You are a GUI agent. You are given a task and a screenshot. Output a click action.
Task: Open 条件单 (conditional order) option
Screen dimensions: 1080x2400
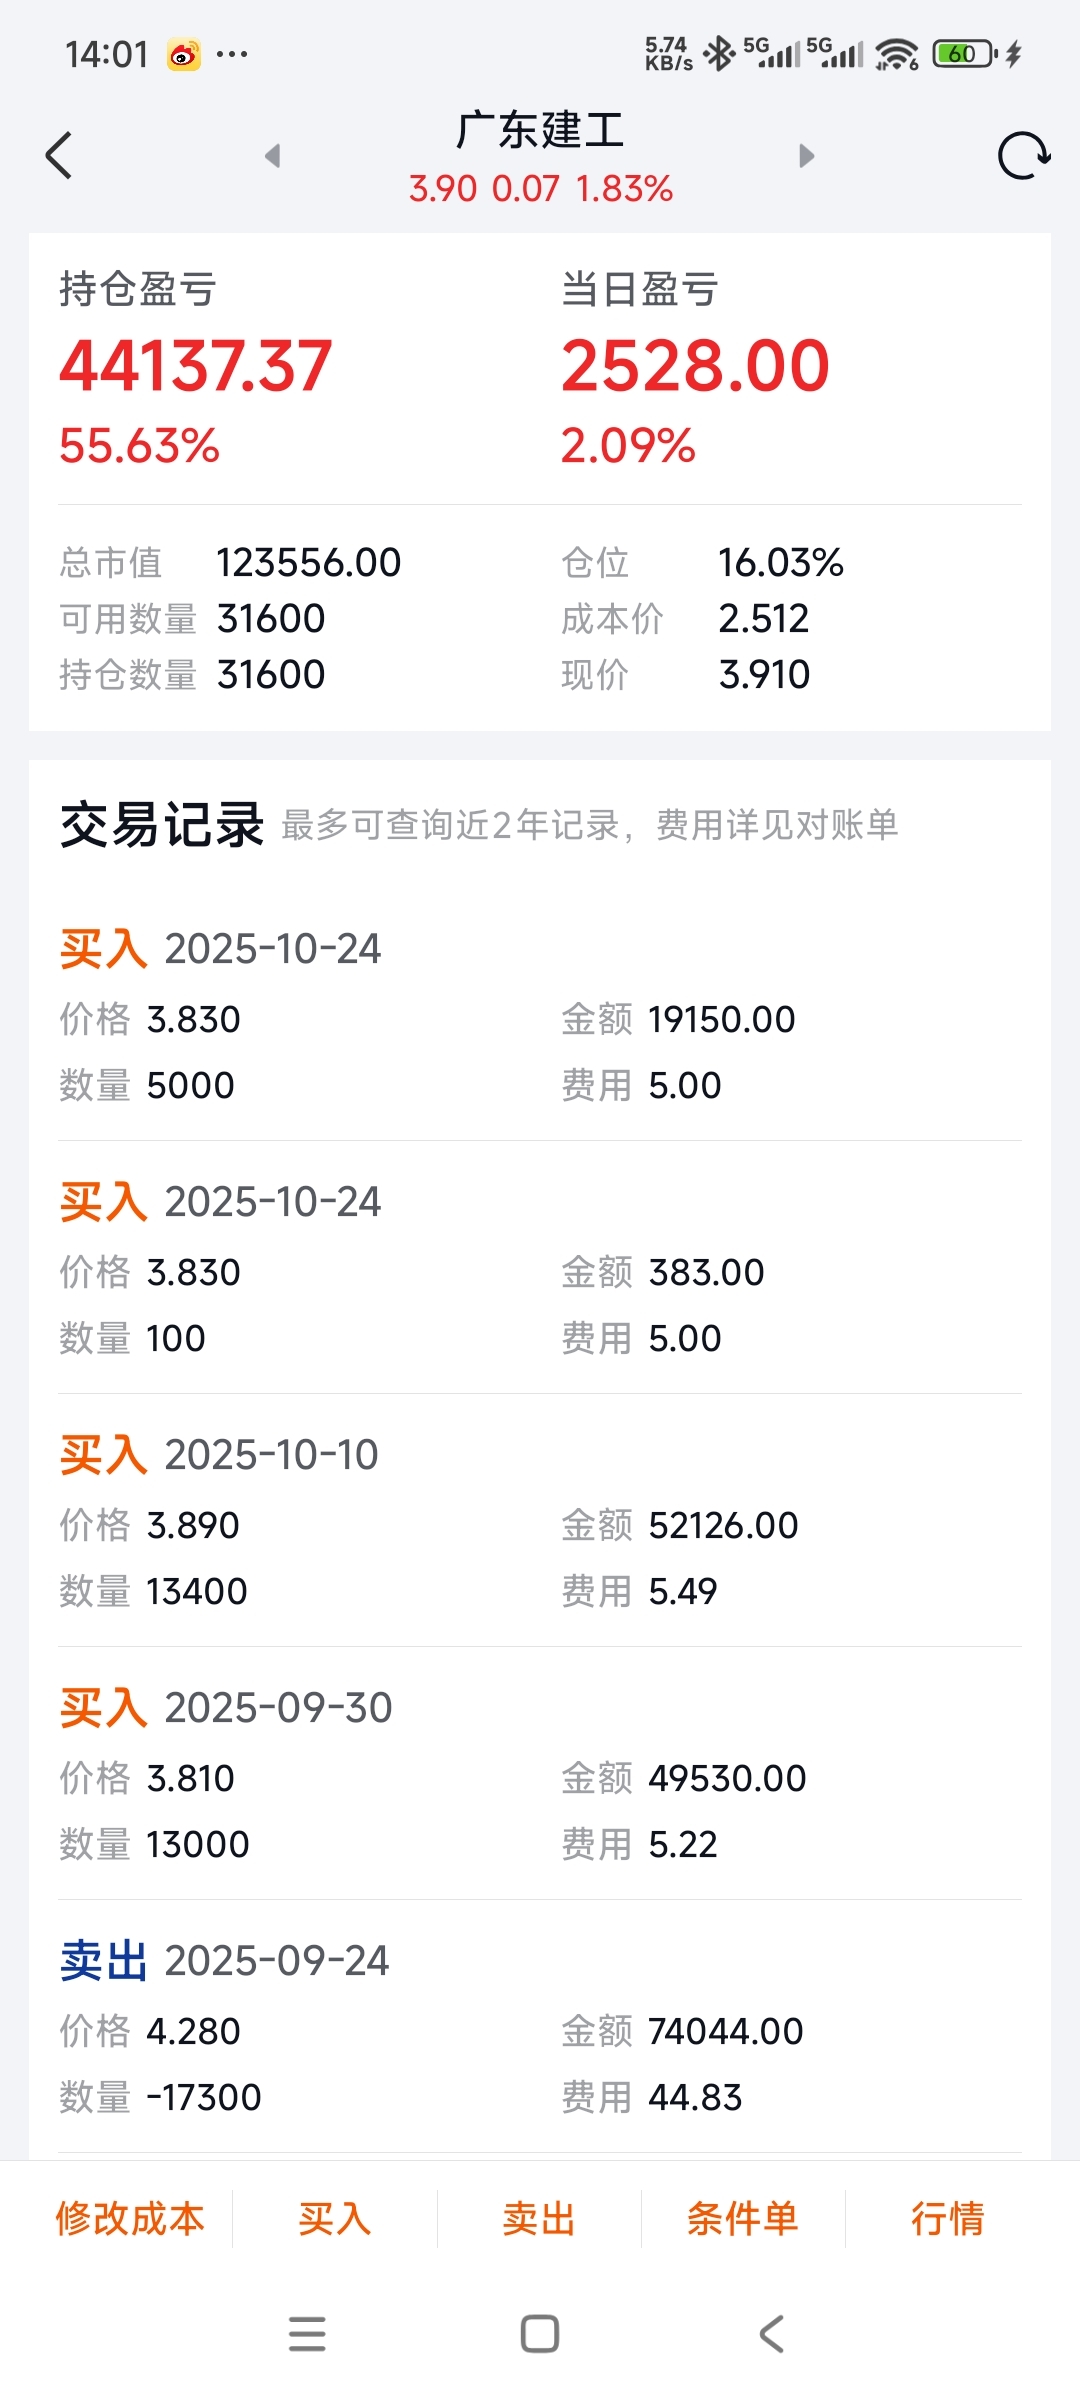pos(743,2219)
